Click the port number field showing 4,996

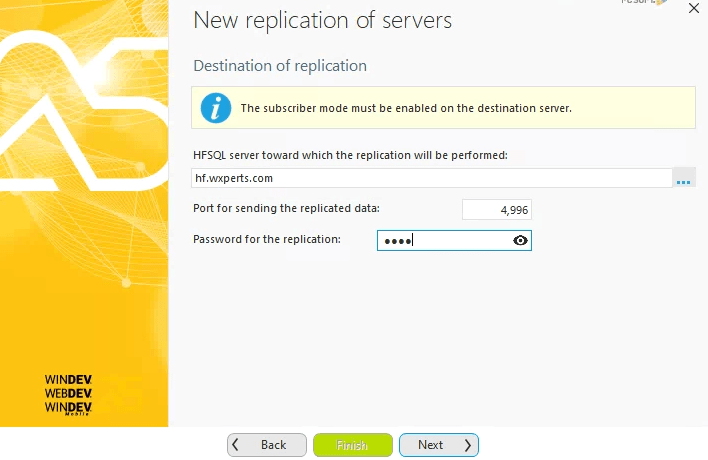click(497, 210)
